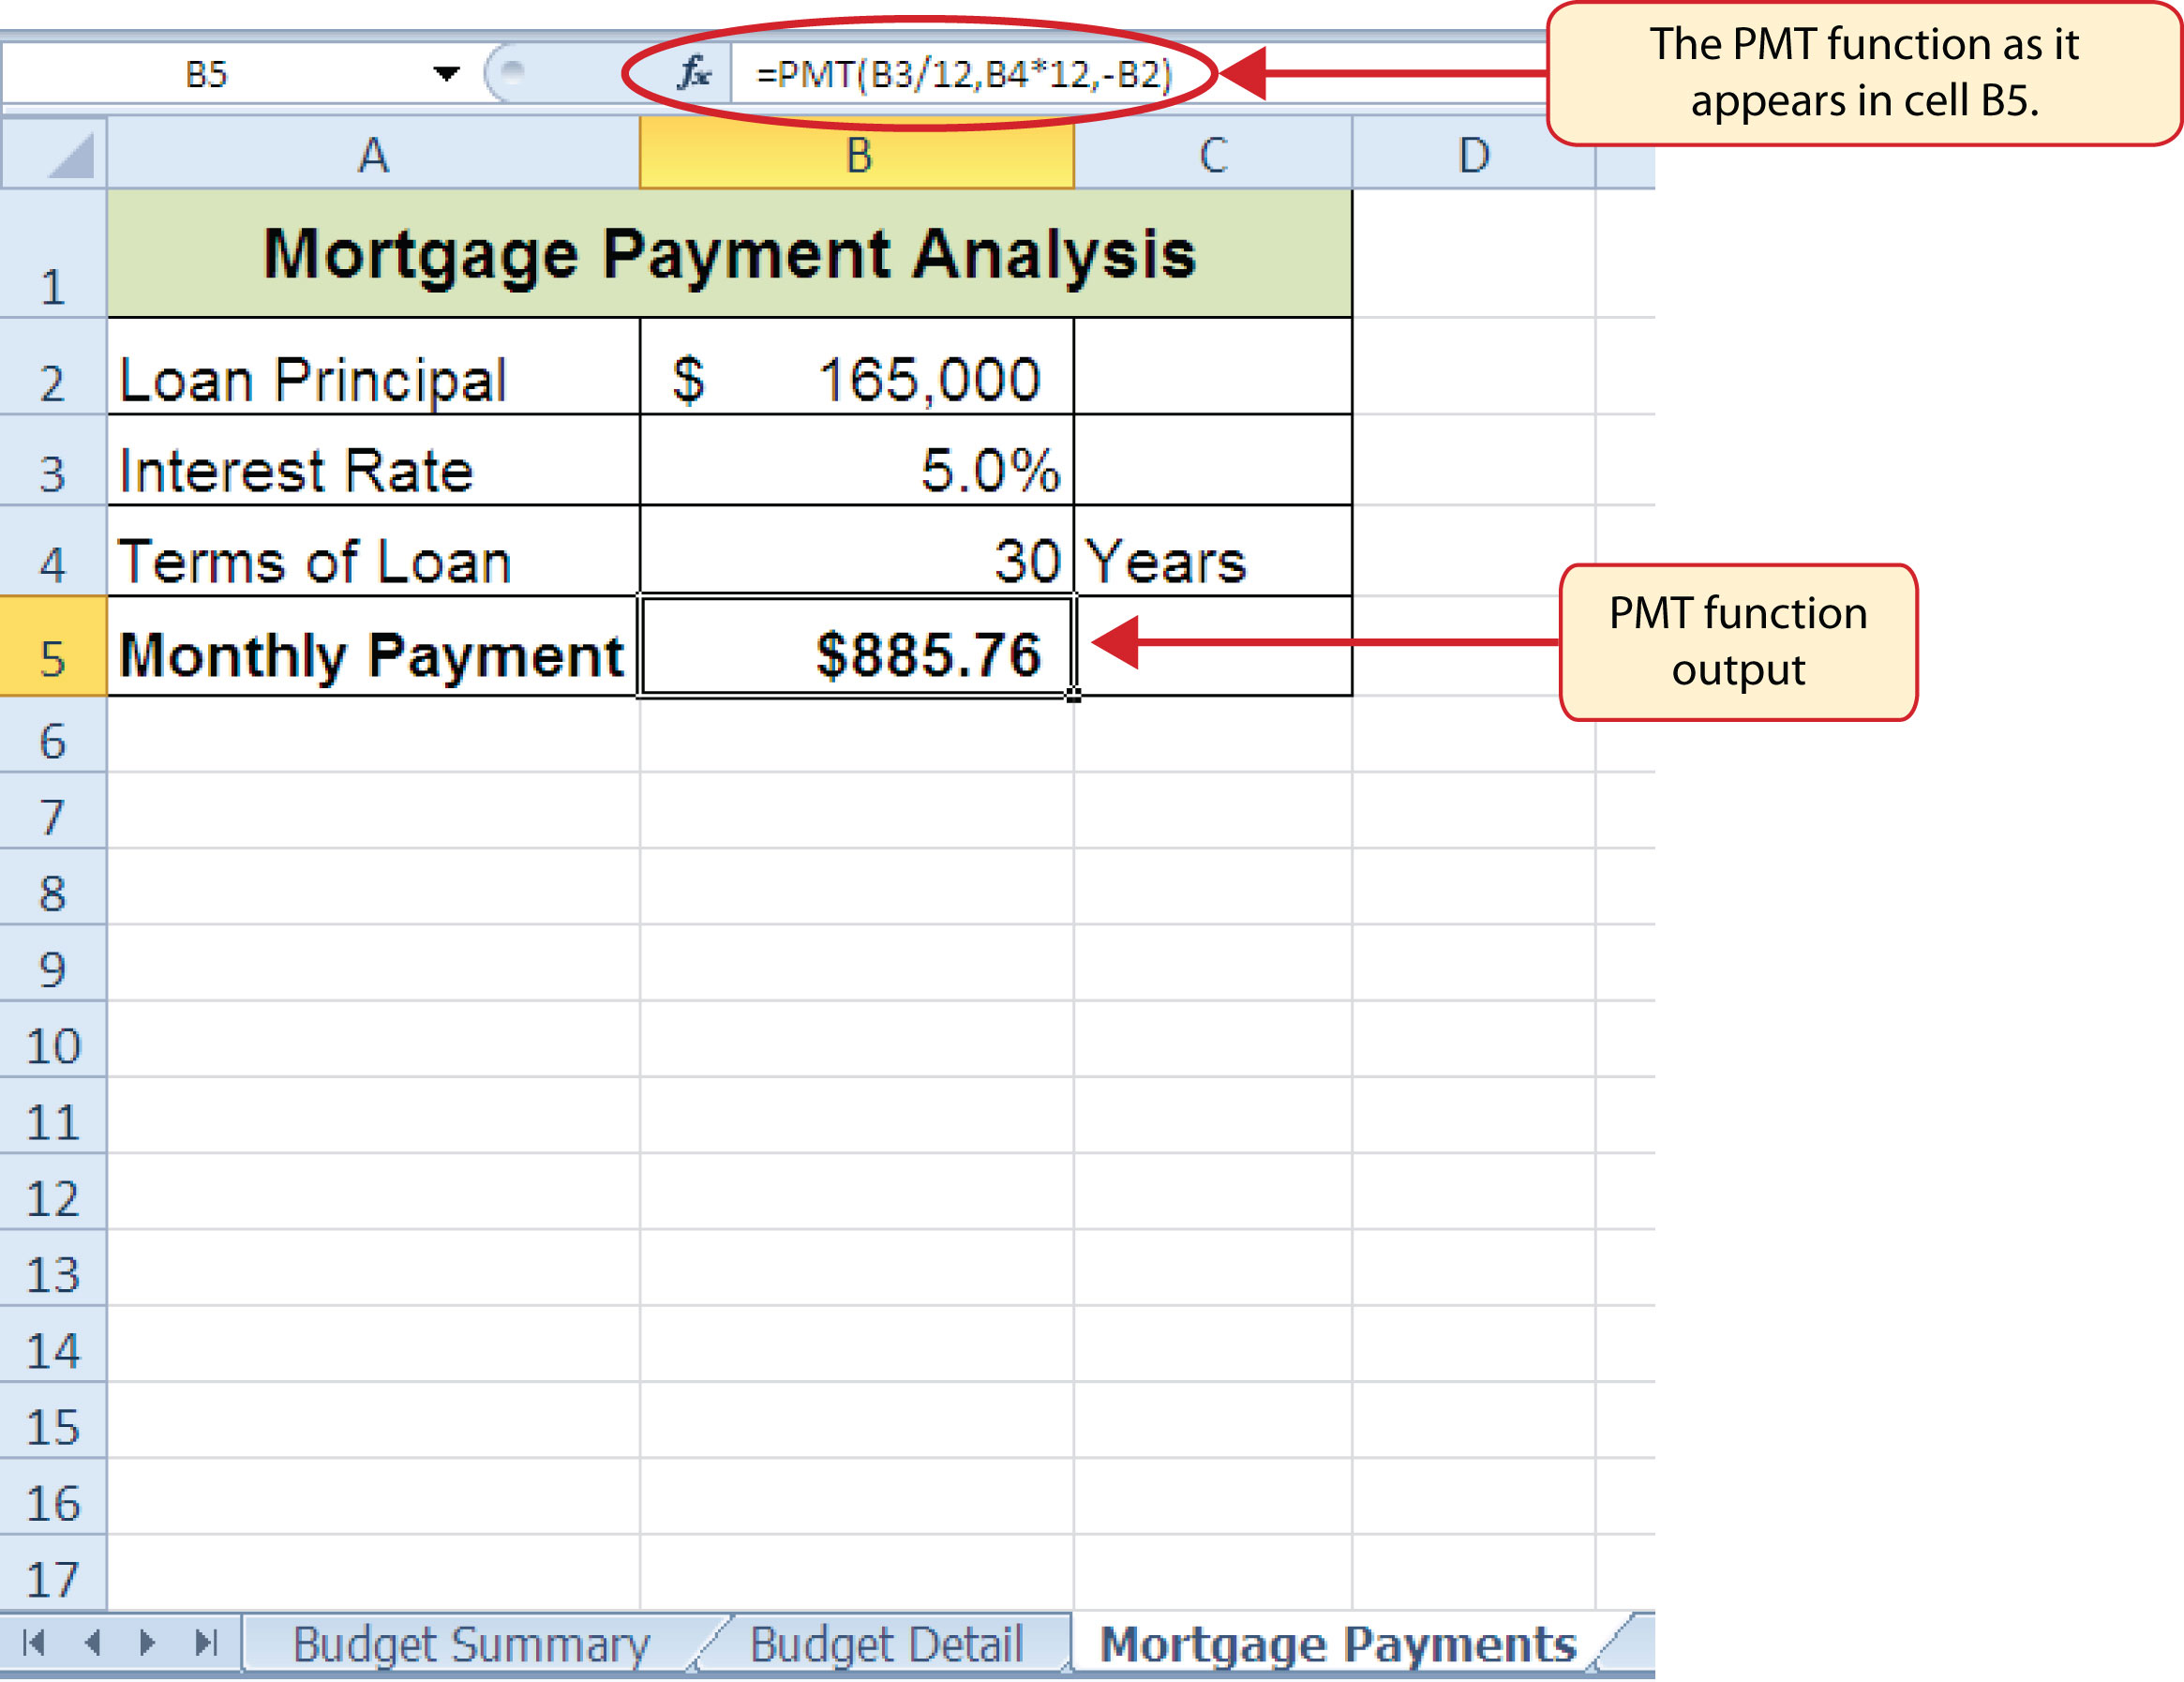
Task: Click the Interest Rate label cell
Action: pos(373,461)
